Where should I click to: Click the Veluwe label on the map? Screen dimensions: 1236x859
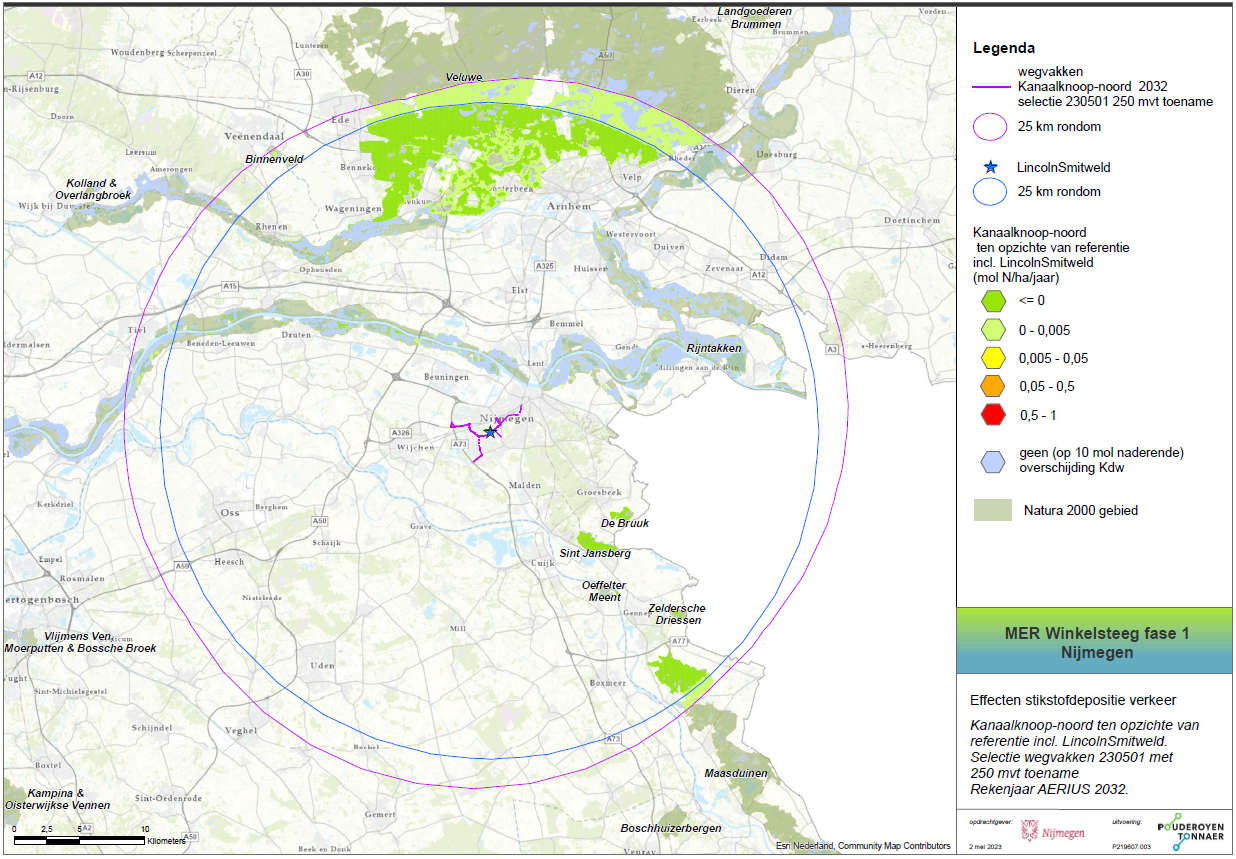(x=464, y=78)
